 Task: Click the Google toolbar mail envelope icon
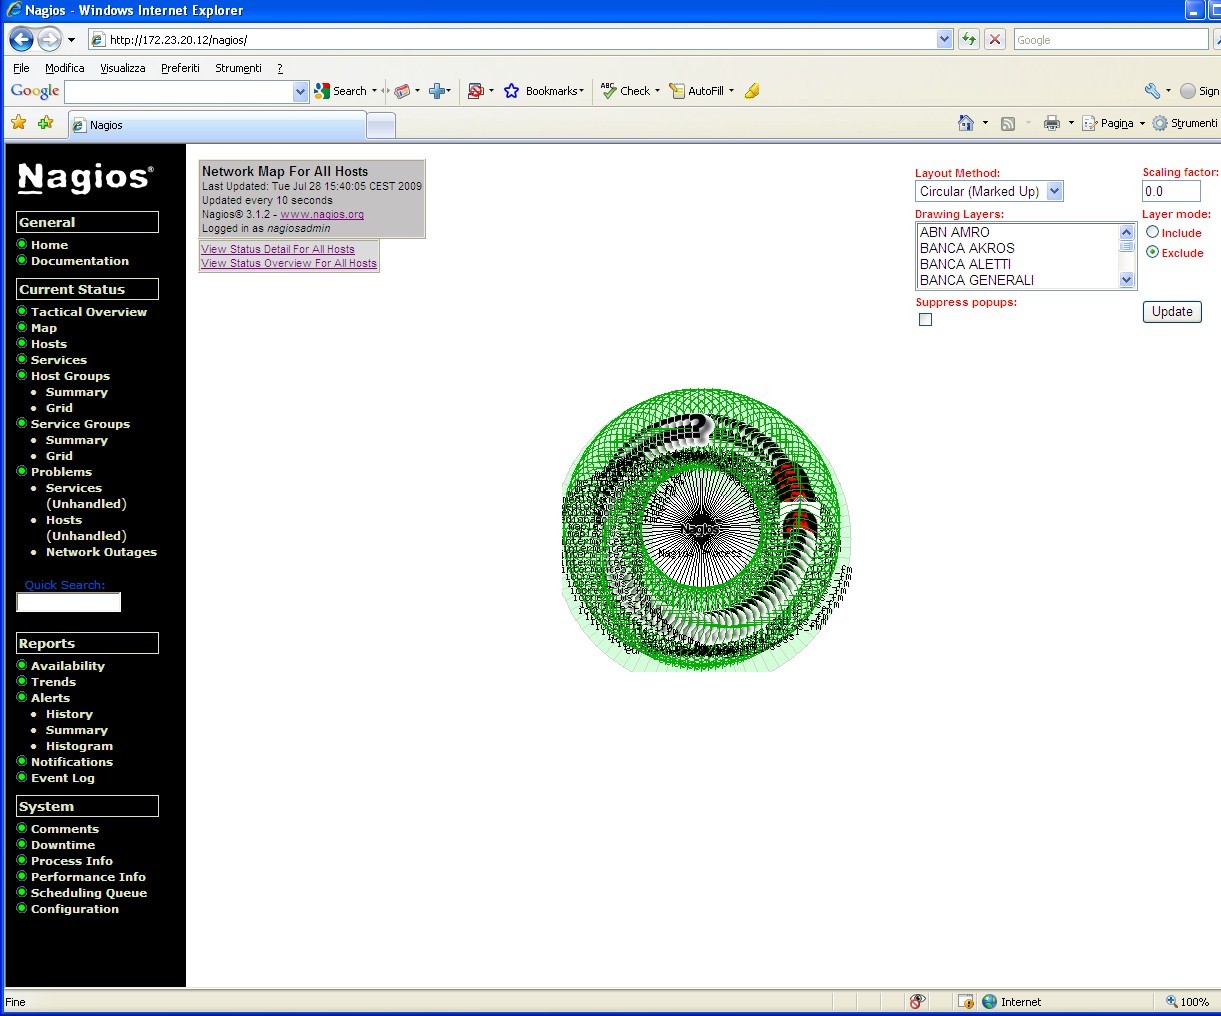click(402, 91)
